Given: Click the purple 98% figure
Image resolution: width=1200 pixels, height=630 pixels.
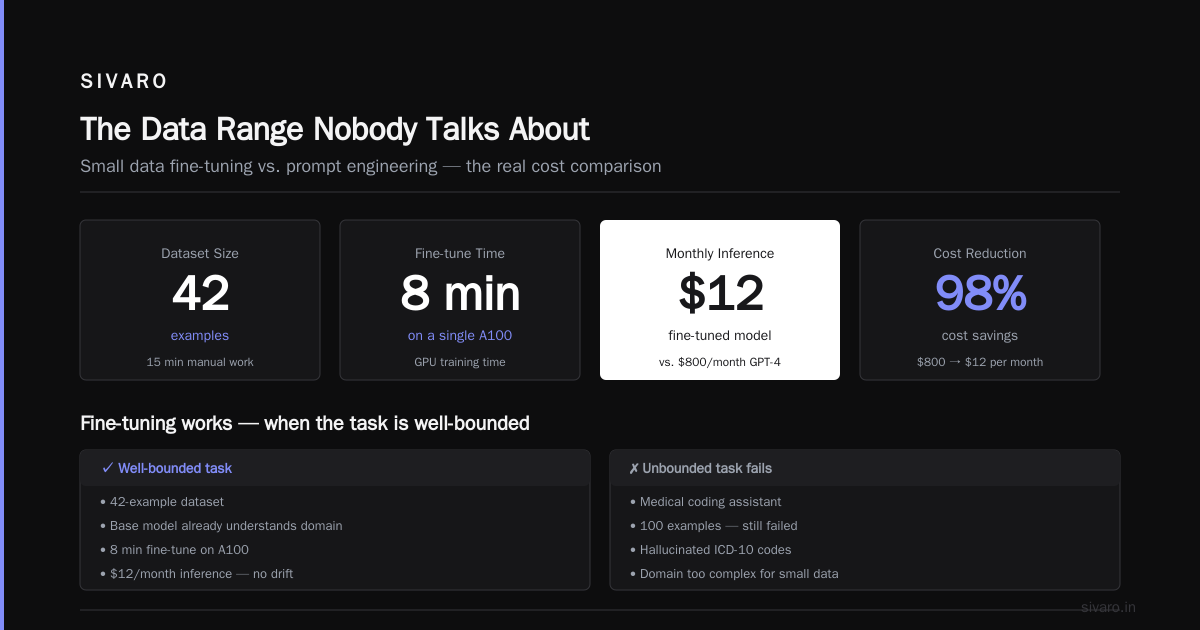Looking at the screenshot, I should (980, 293).
